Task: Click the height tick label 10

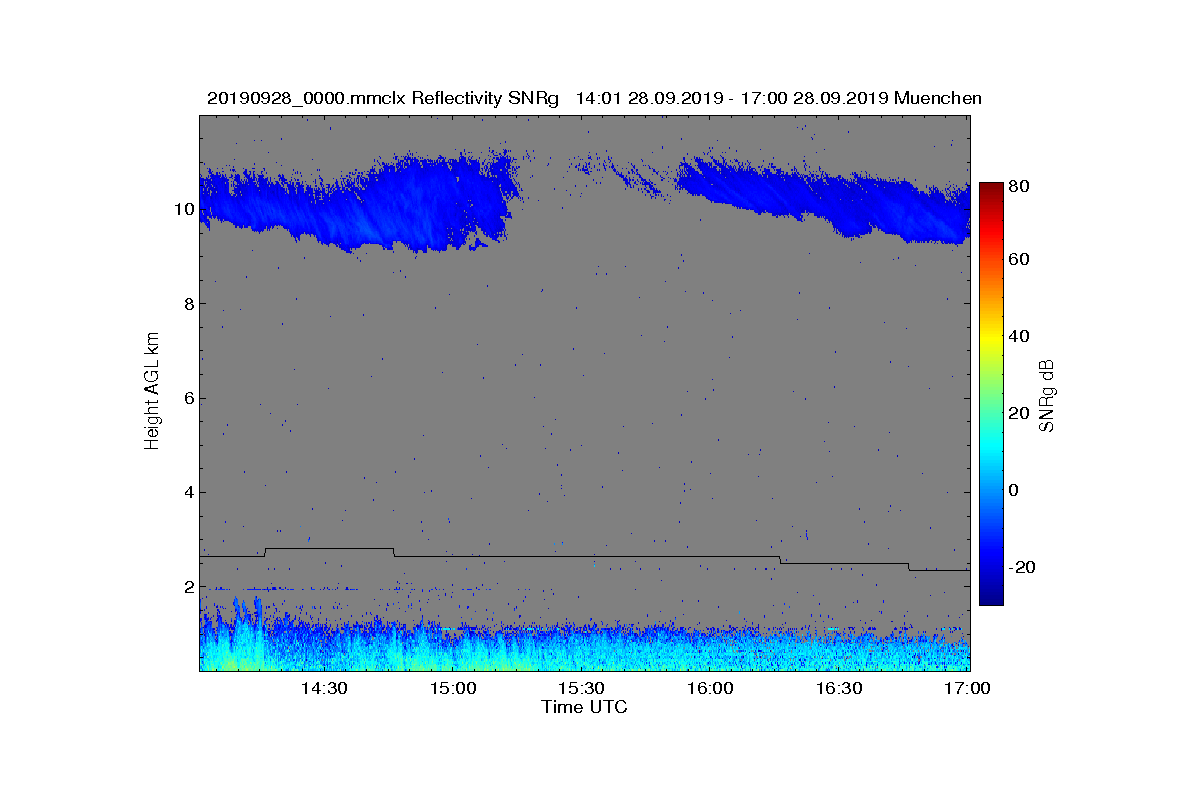Action: click(x=183, y=210)
